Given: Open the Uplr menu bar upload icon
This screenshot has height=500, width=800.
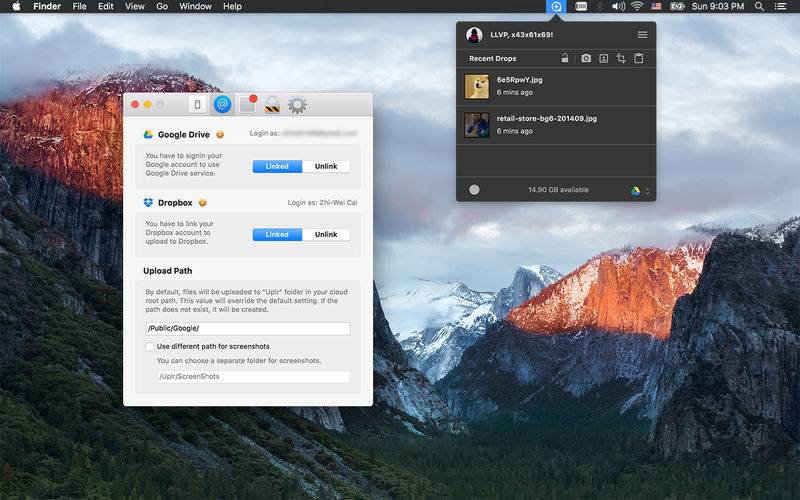Looking at the screenshot, I should click(556, 7).
